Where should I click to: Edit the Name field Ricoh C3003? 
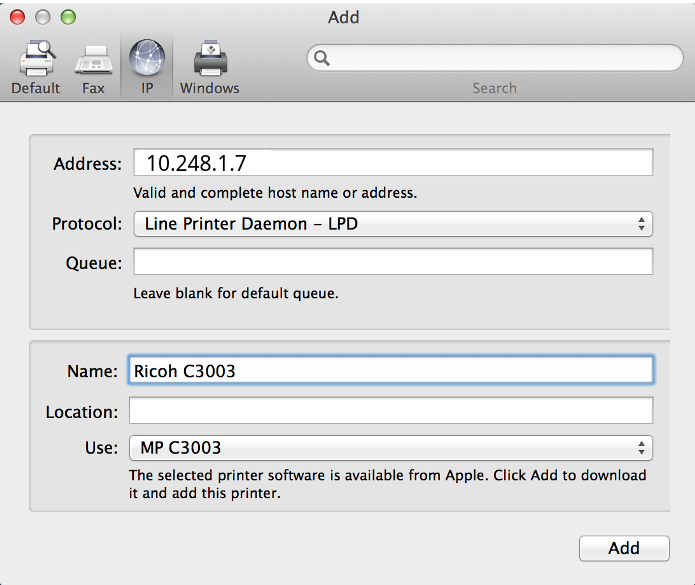click(391, 370)
